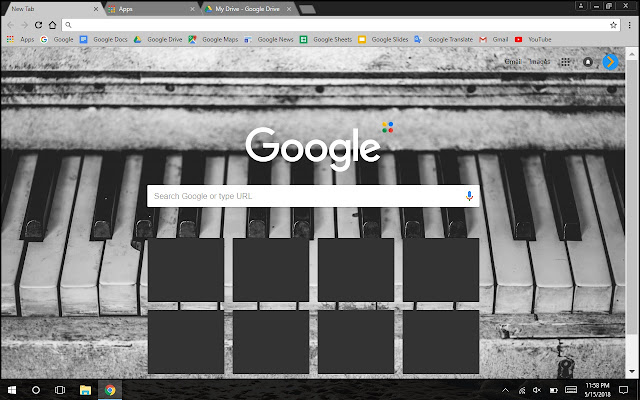Open the Google Maps bookmark

tap(213, 39)
